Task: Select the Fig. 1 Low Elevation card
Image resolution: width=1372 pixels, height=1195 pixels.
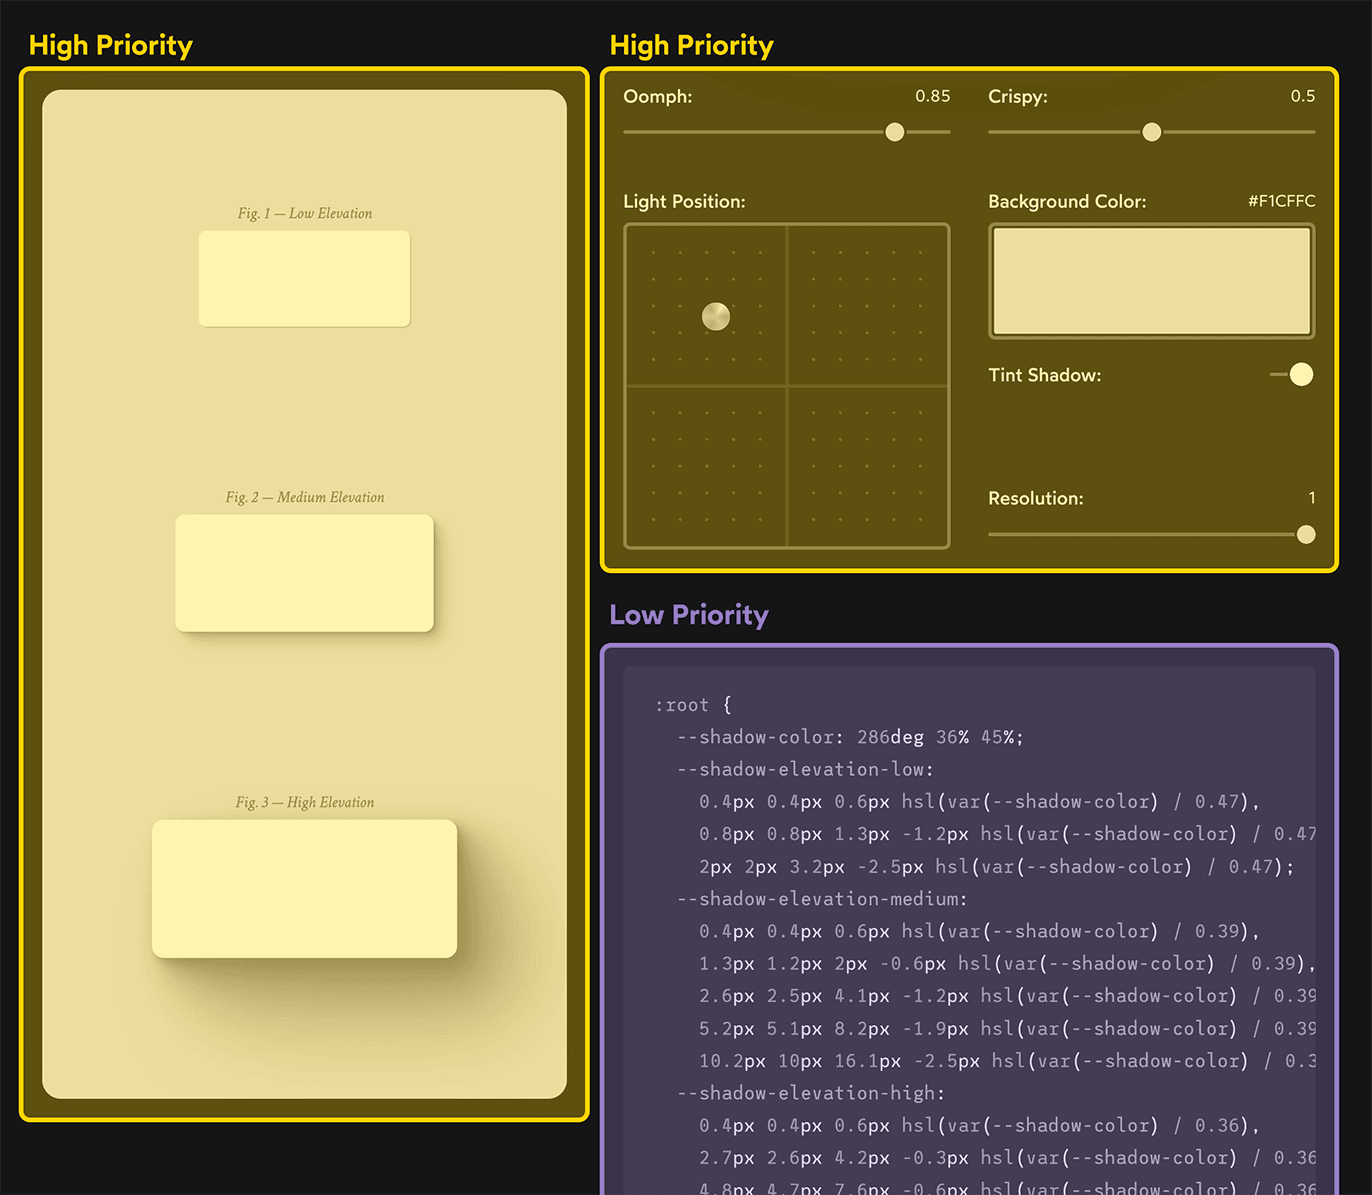Action: point(304,278)
